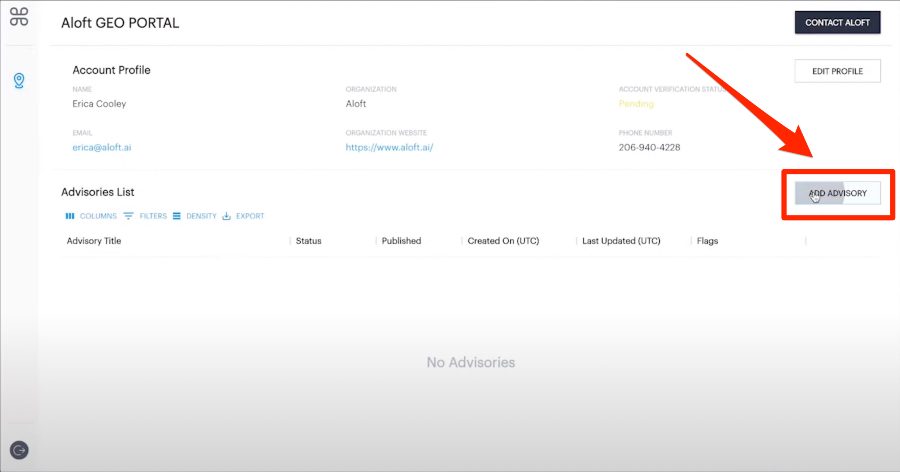The height and width of the screenshot is (472, 900).
Task: Show the Filters panel for advisories
Action: (145, 216)
